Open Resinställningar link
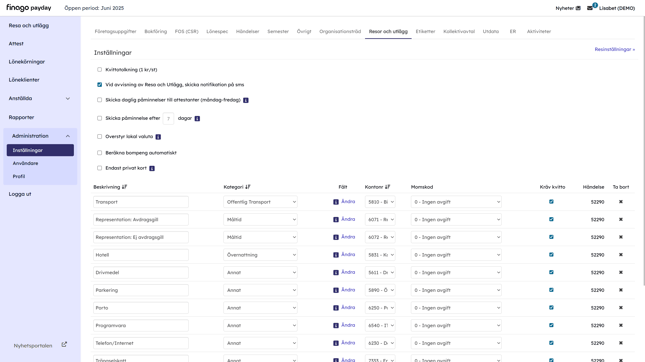This screenshot has height=362, width=645. click(x=615, y=49)
